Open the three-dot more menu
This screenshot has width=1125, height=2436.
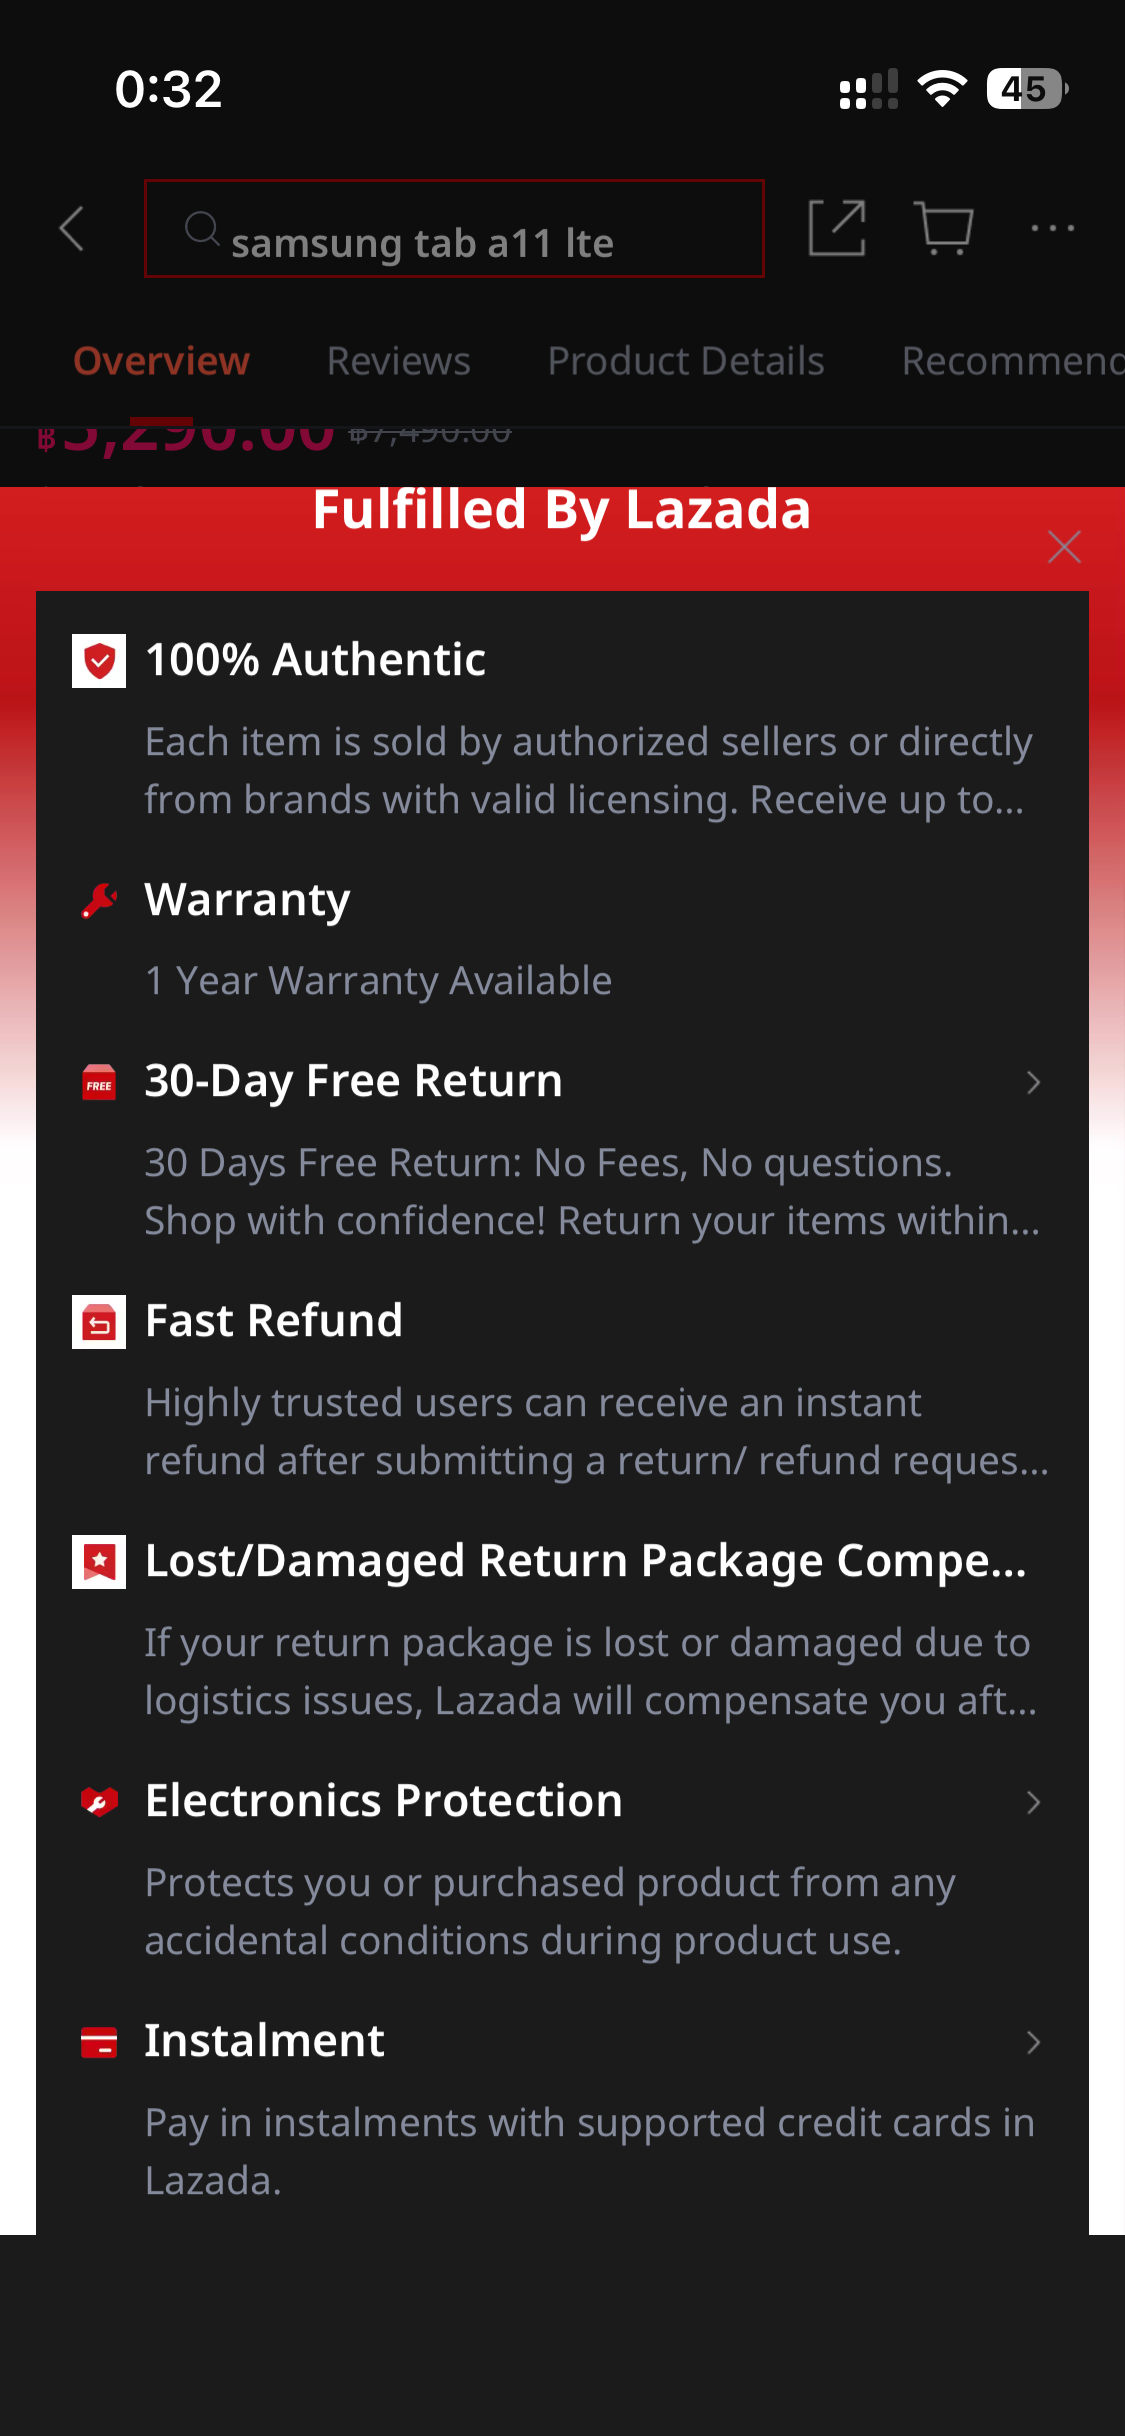tap(1053, 229)
